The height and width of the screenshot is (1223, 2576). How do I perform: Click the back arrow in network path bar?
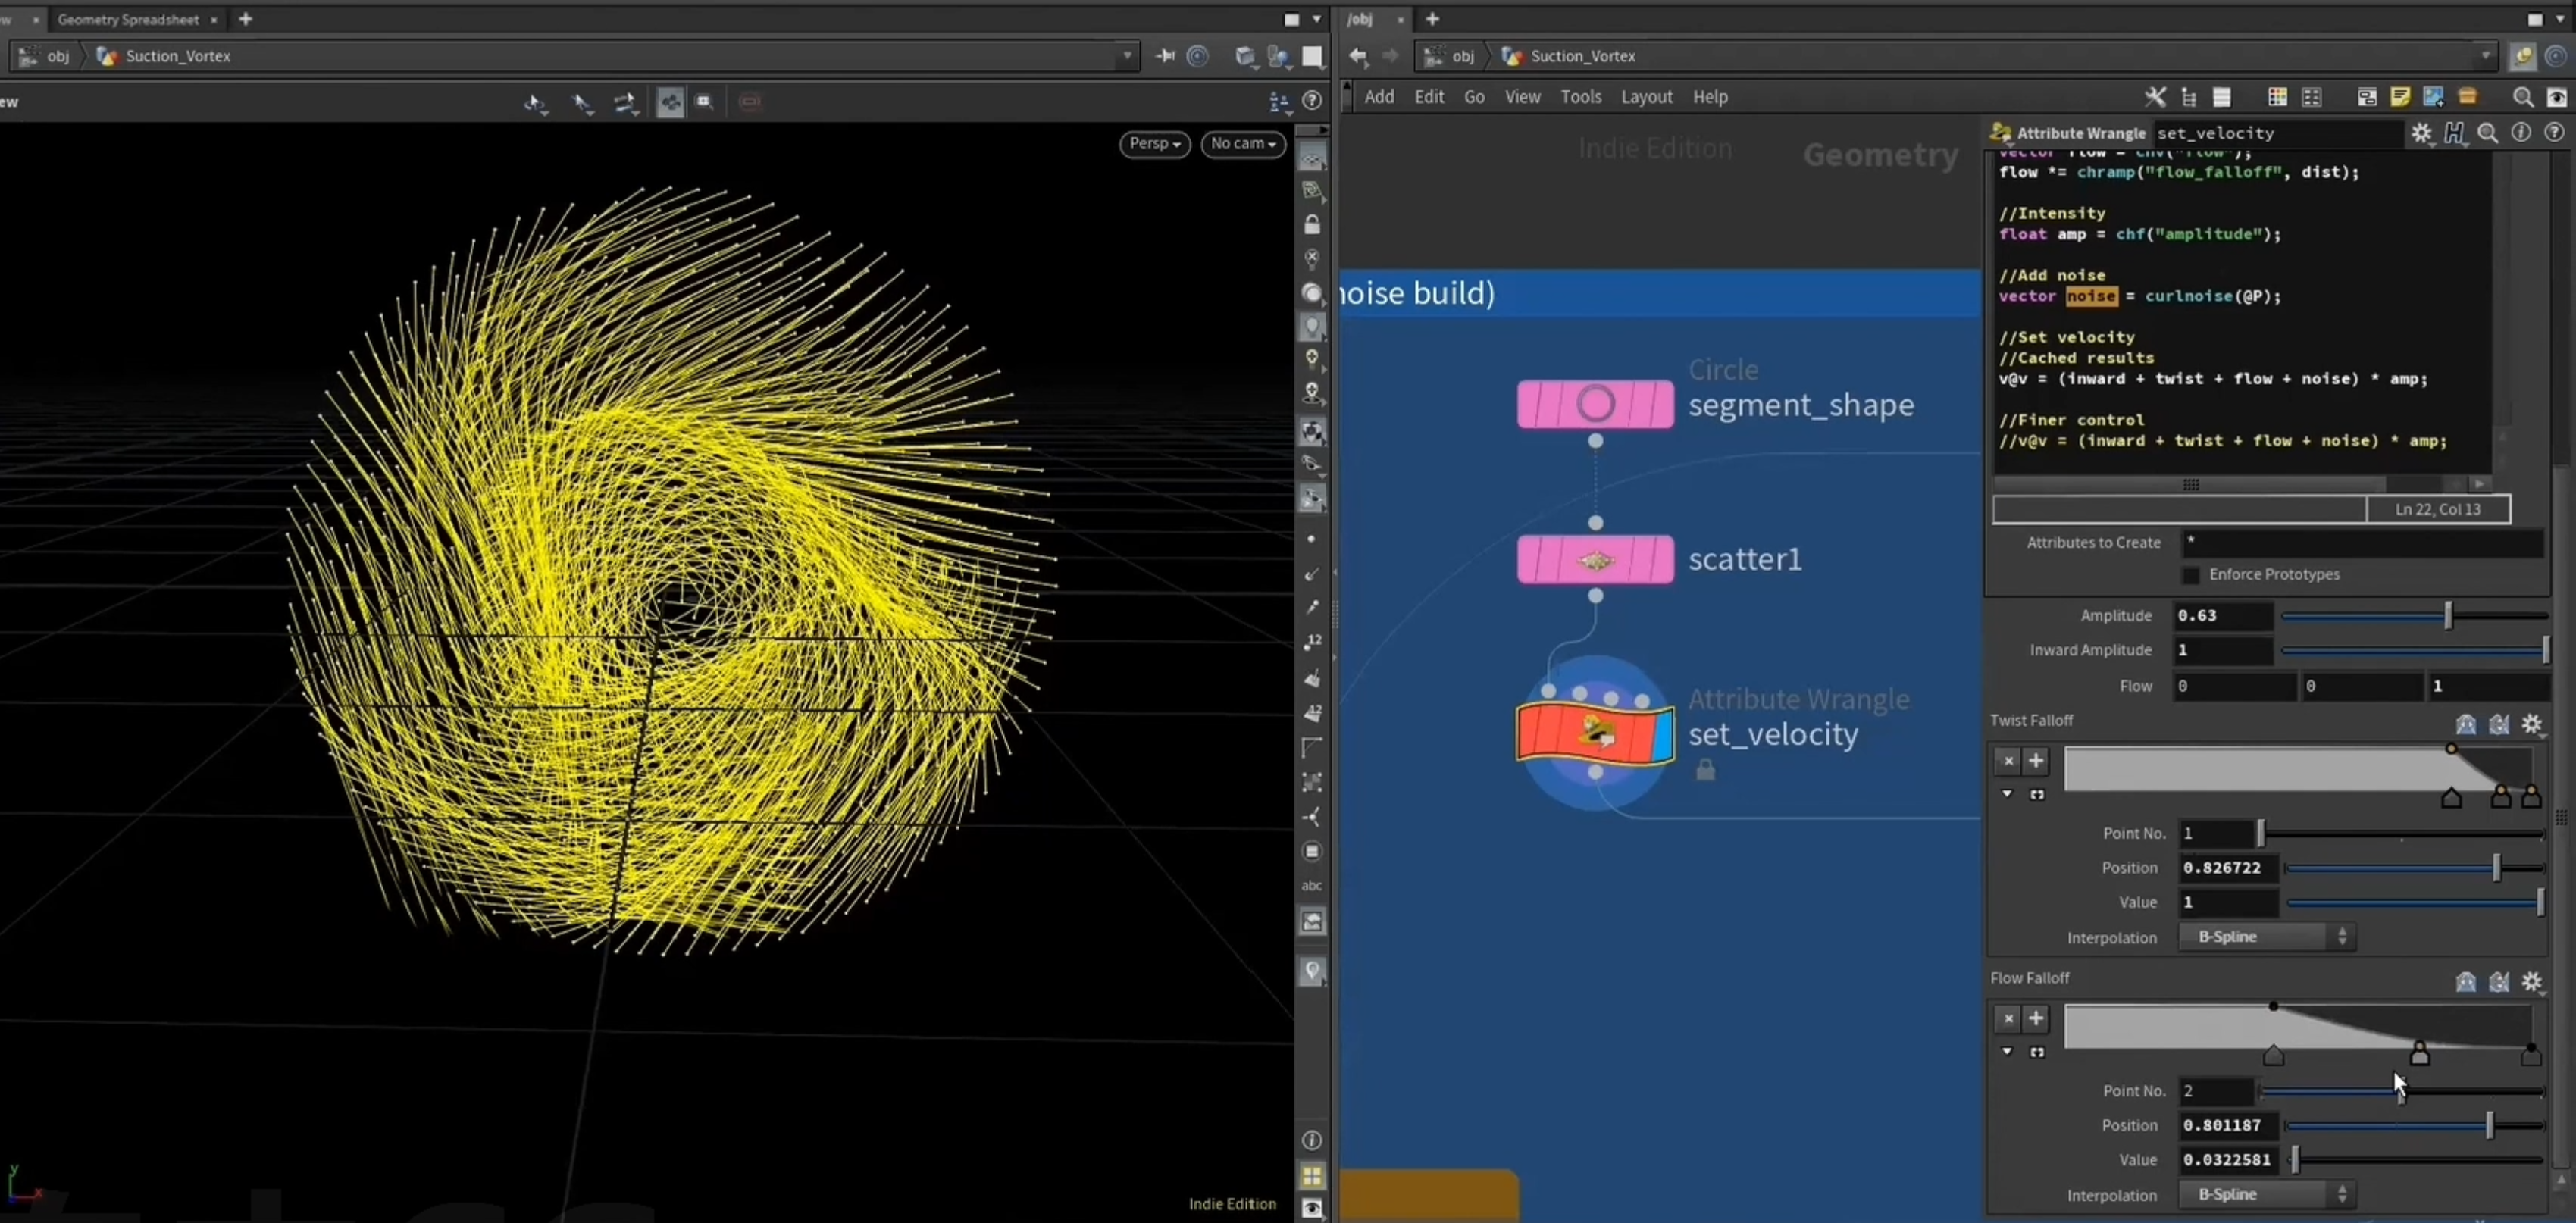pos(1358,56)
